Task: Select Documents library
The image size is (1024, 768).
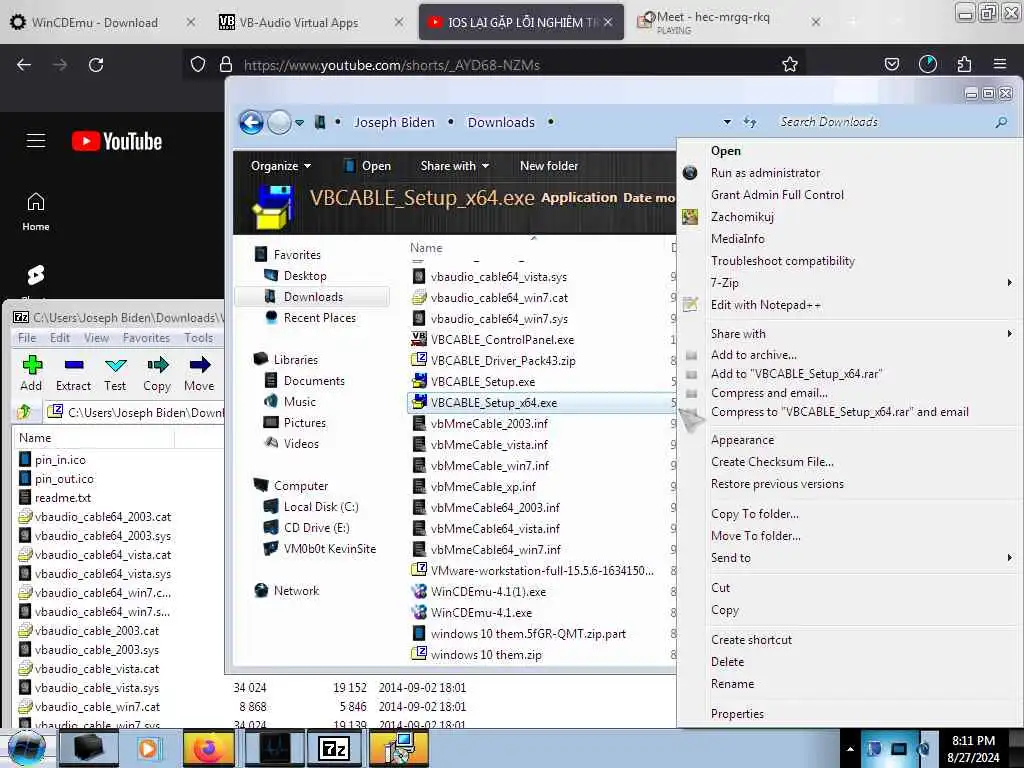Action: [x=313, y=381]
